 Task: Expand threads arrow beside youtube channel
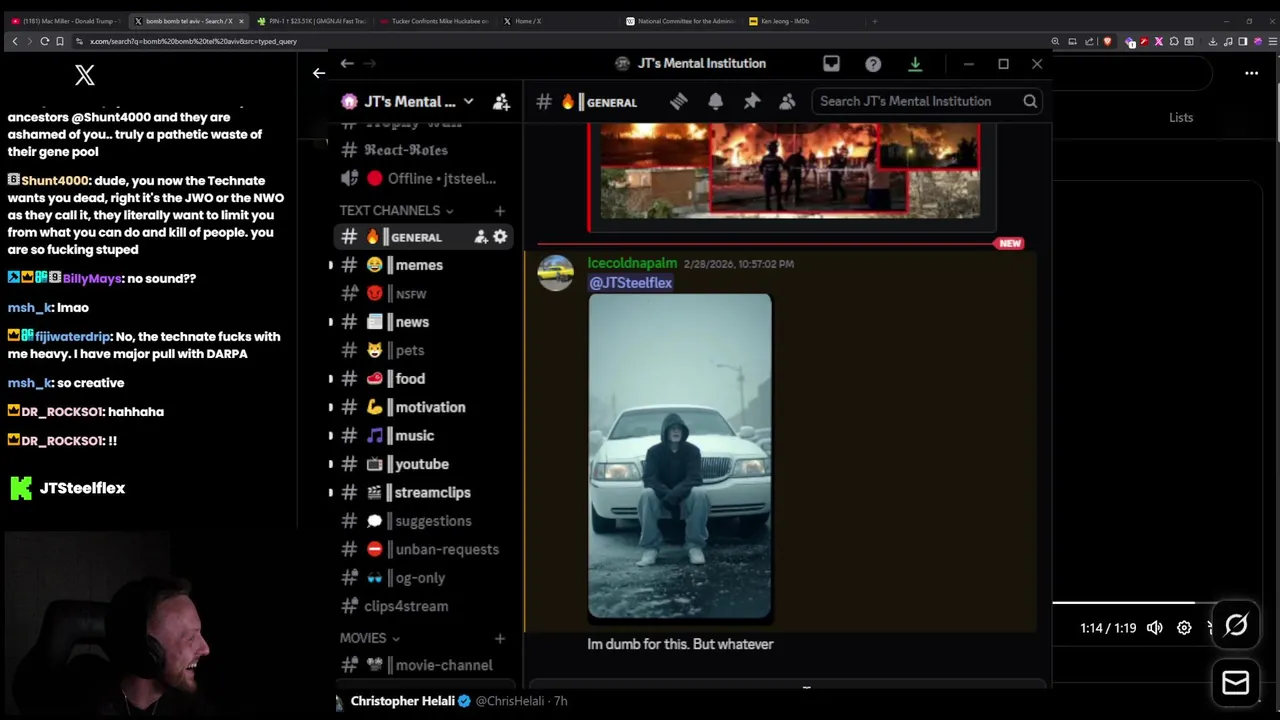coord(331,464)
